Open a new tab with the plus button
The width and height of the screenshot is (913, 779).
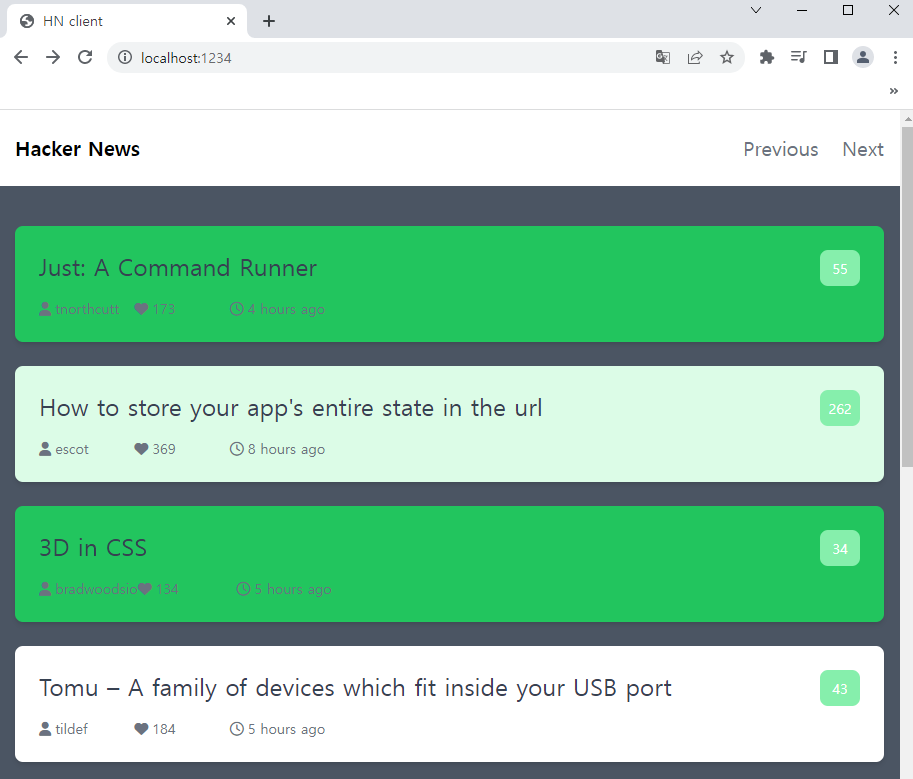pyautogui.click(x=268, y=22)
